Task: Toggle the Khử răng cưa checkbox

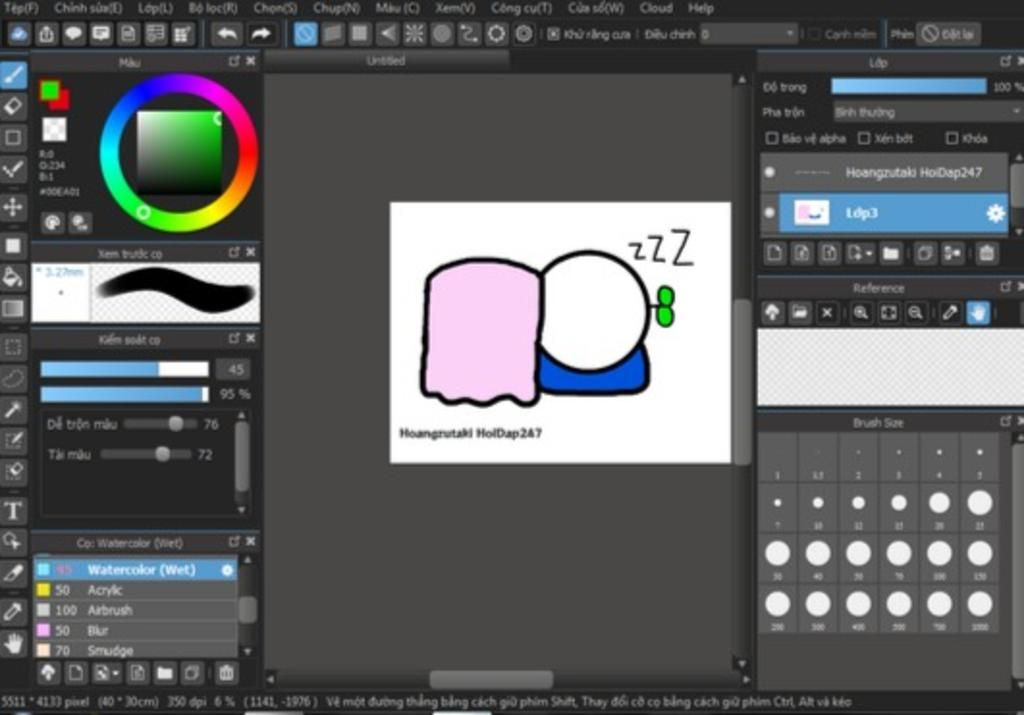Action: pyautogui.click(x=553, y=34)
